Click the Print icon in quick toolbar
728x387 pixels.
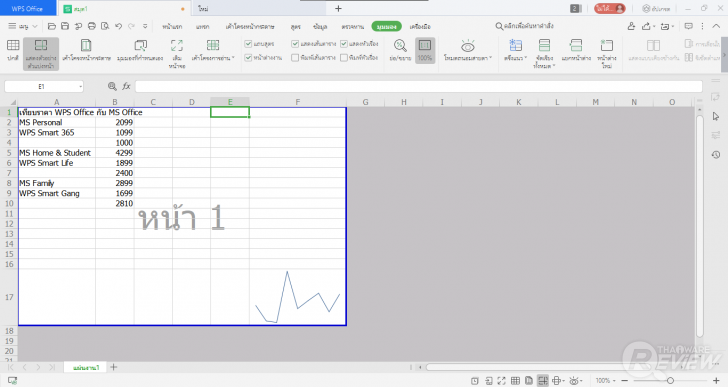pos(92,26)
